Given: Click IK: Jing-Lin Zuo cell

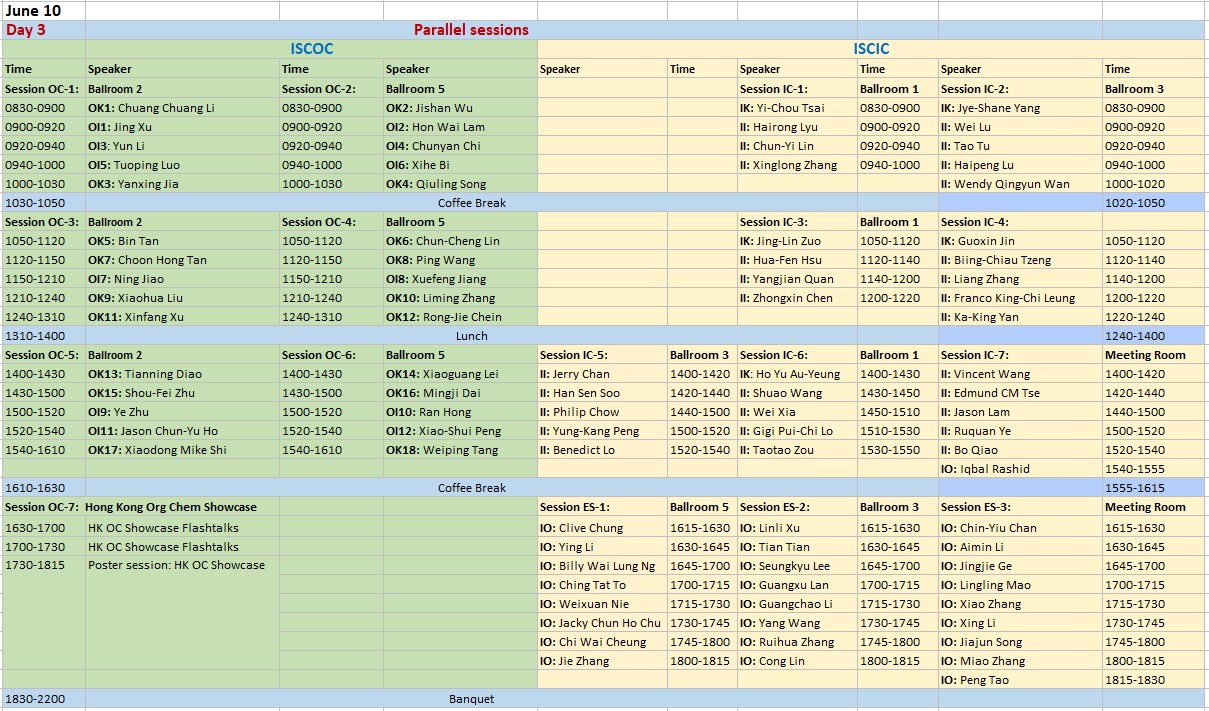Looking at the screenshot, I should coord(797,241).
